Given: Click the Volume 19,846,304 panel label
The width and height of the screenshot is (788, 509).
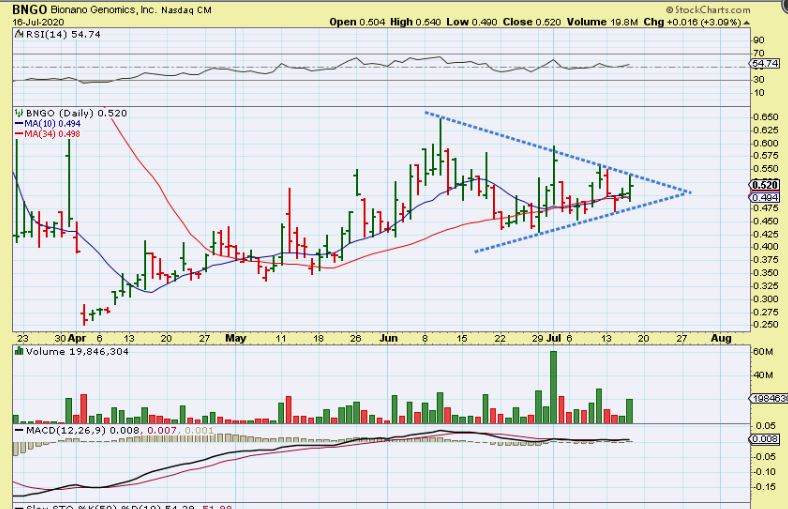Looking at the screenshot, I should click(77, 352).
